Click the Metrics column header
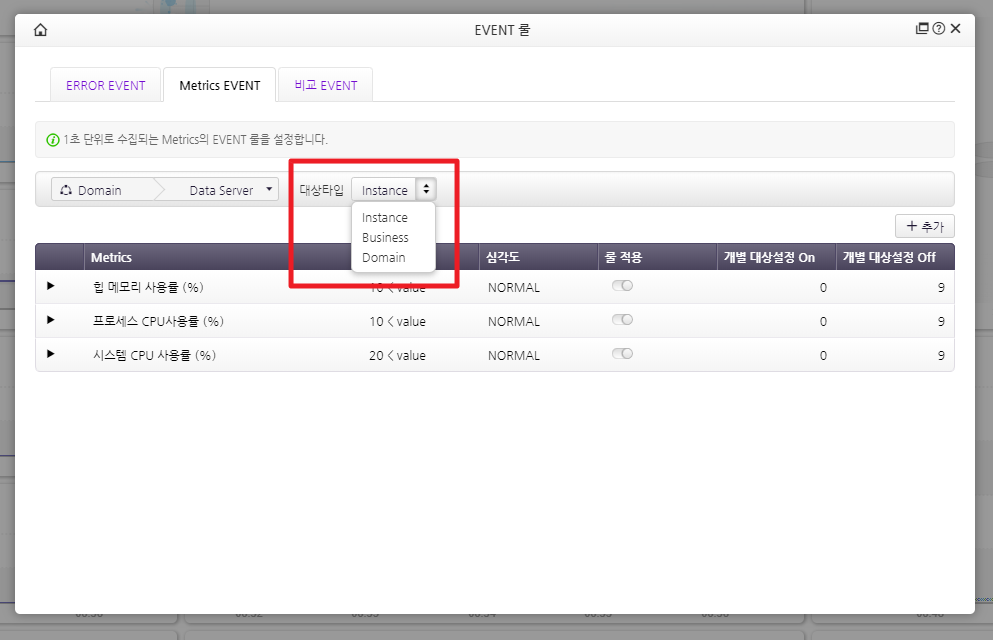993x640 pixels. [111, 257]
